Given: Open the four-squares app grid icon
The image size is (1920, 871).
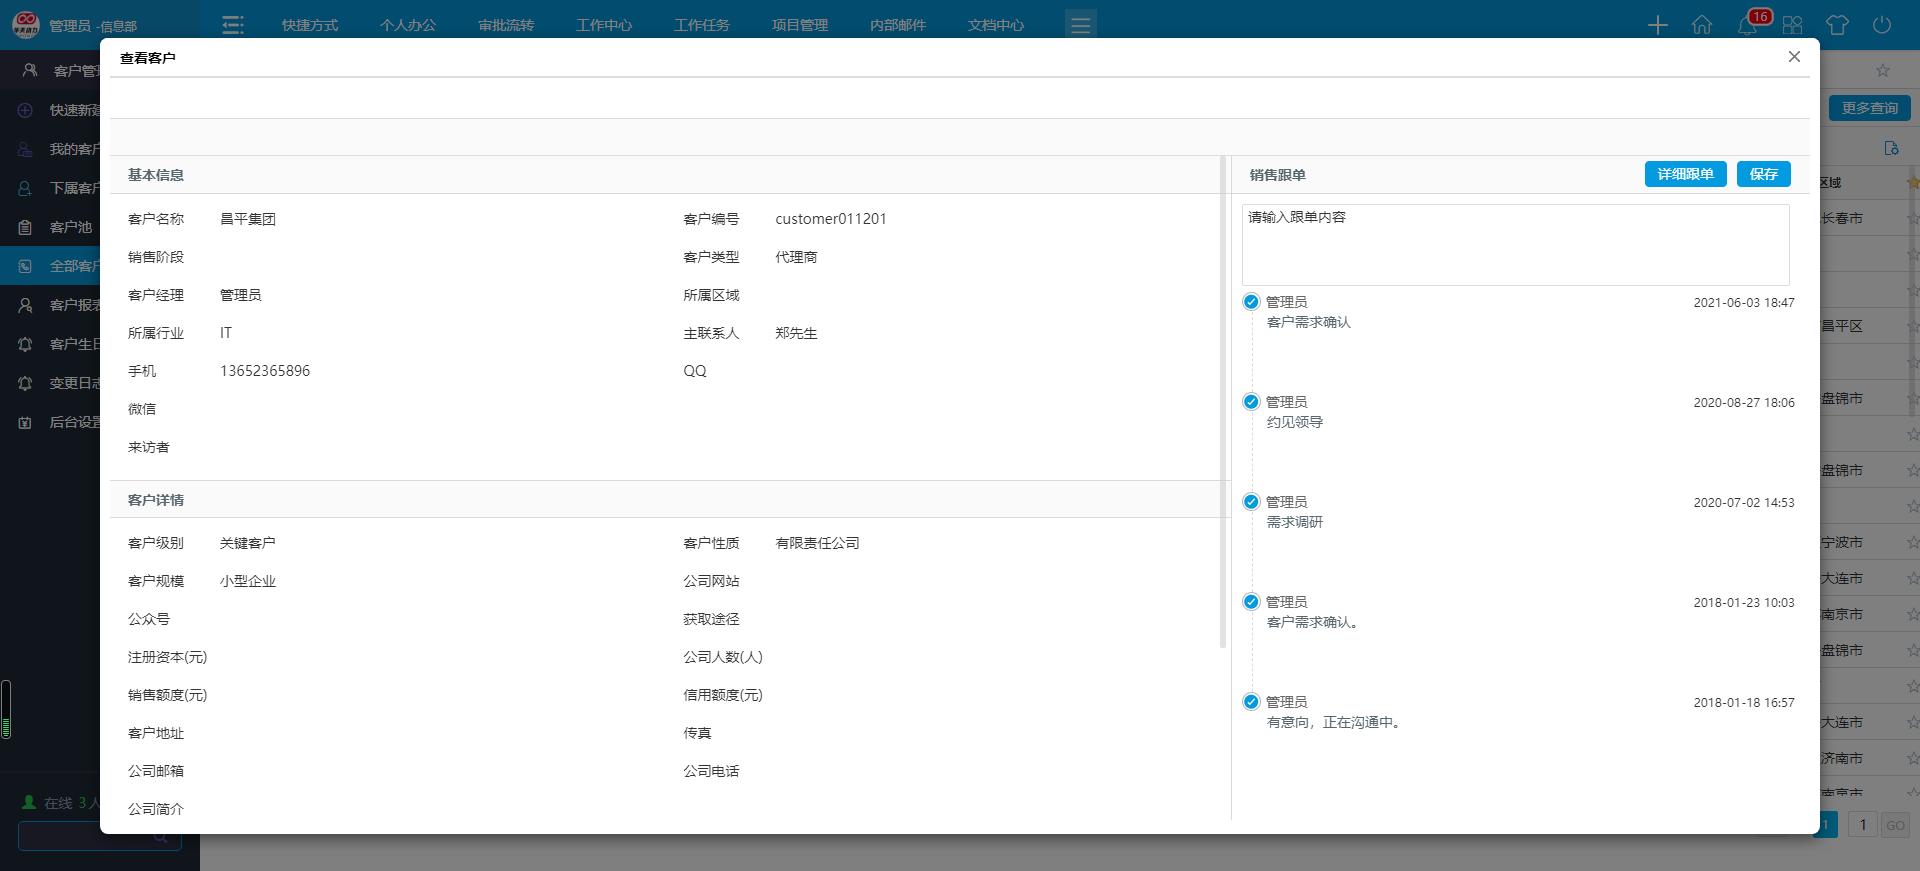Looking at the screenshot, I should (1793, 25).
